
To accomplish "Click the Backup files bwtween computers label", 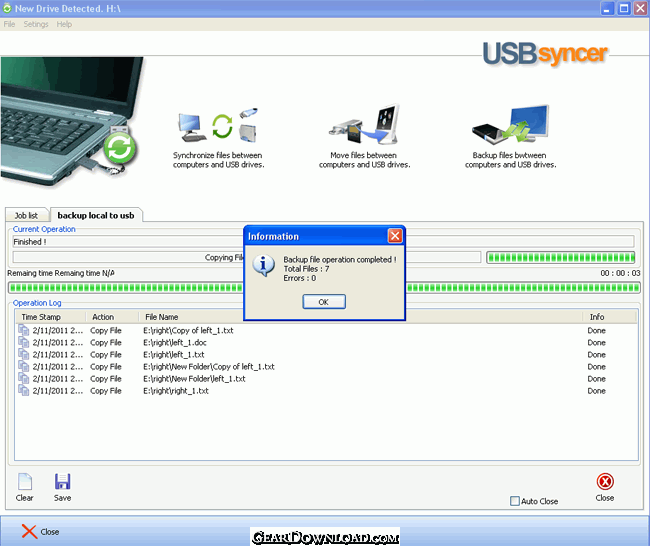I will click(510, 160).
